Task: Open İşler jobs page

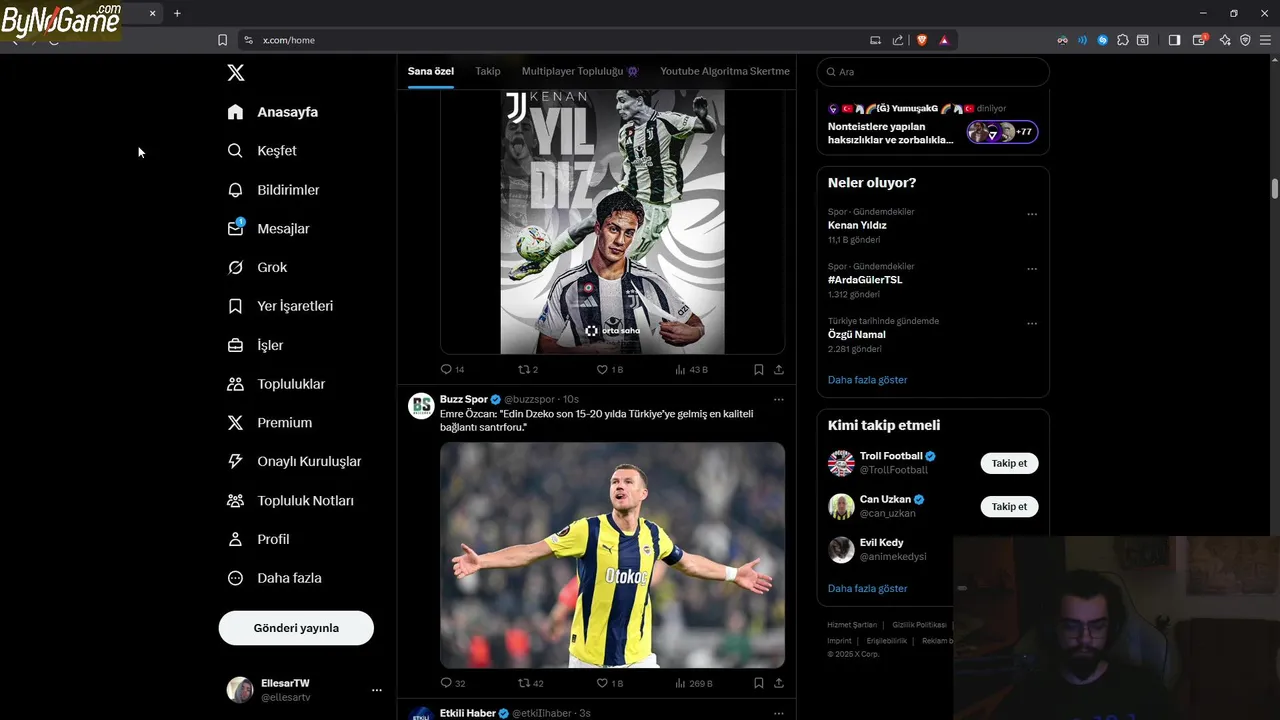Action: [255, 345]
